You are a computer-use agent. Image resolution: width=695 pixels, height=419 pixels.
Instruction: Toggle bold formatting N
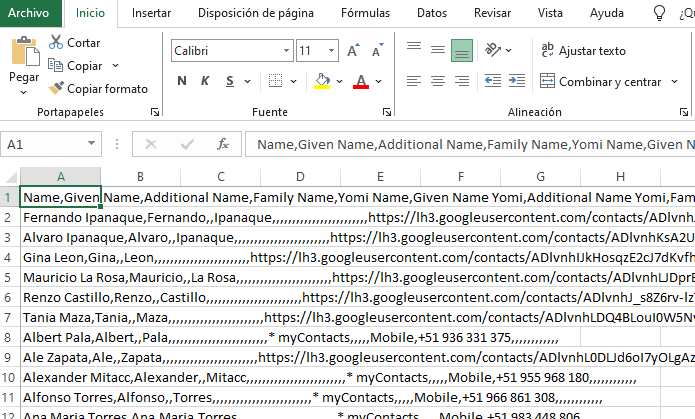click(x=182, y=81)
